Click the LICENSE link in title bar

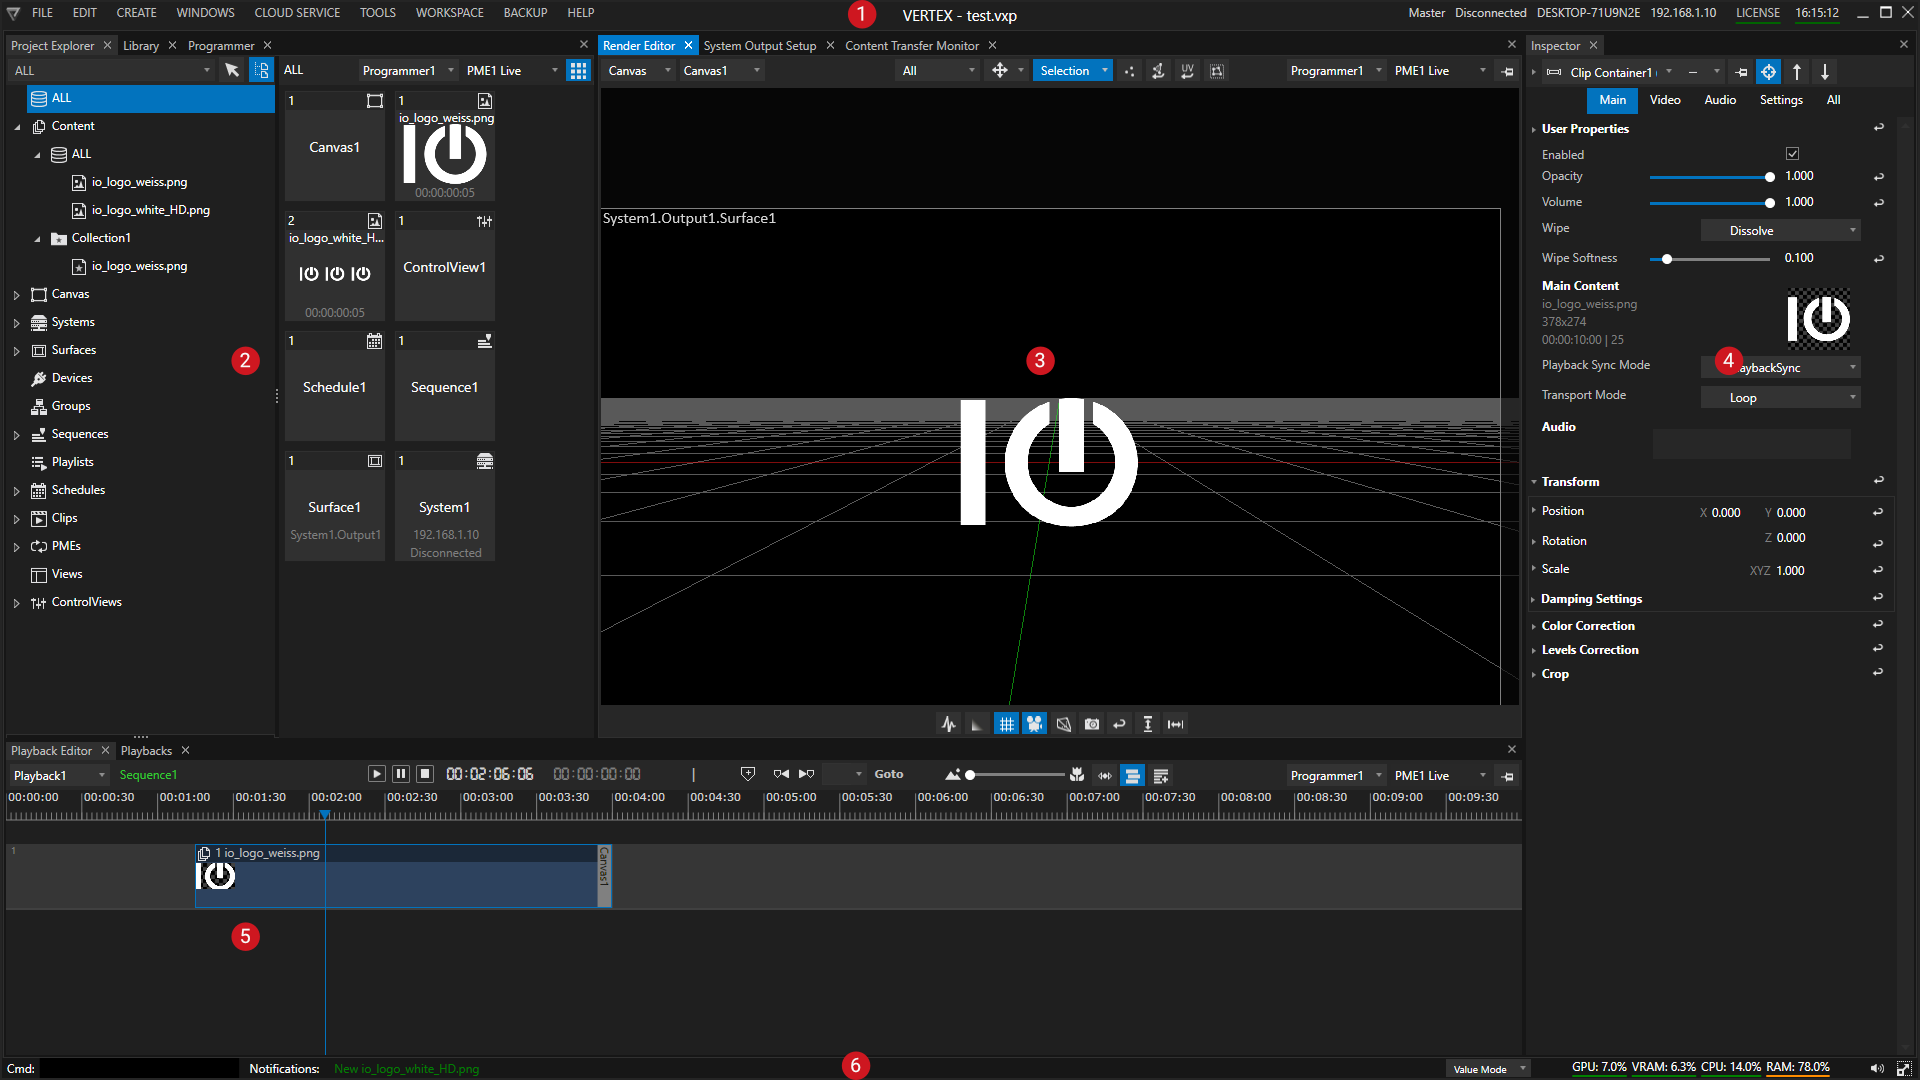[x=1757, y=13]
